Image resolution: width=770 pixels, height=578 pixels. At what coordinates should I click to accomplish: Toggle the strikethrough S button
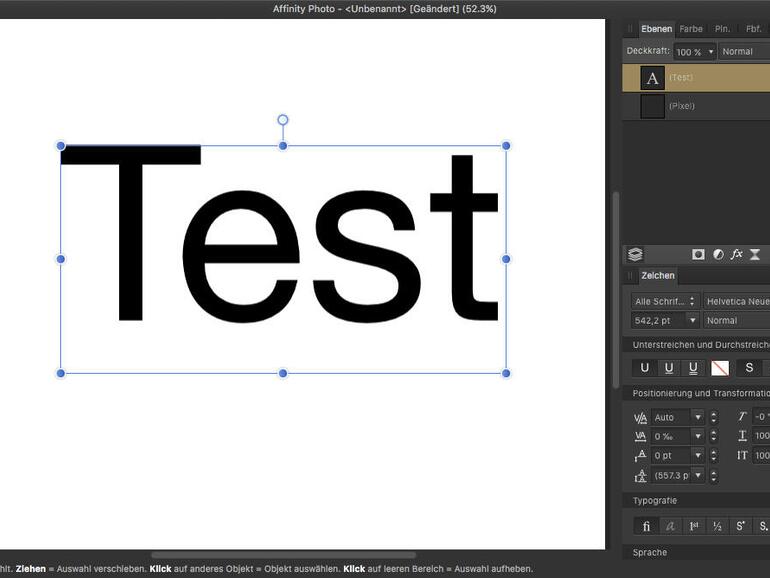749,368
